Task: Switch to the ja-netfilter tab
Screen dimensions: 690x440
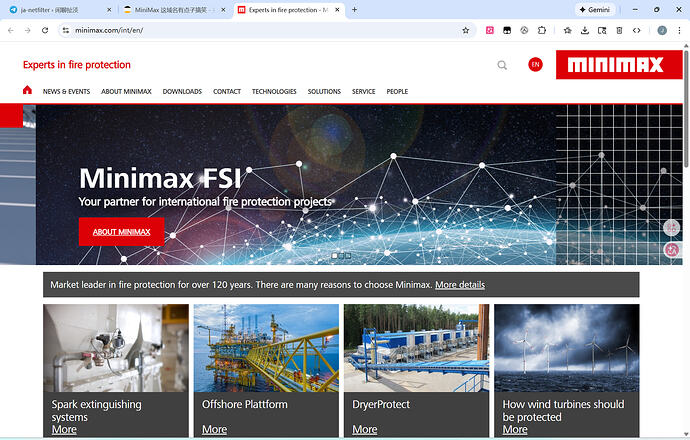Action: [57, 10]
